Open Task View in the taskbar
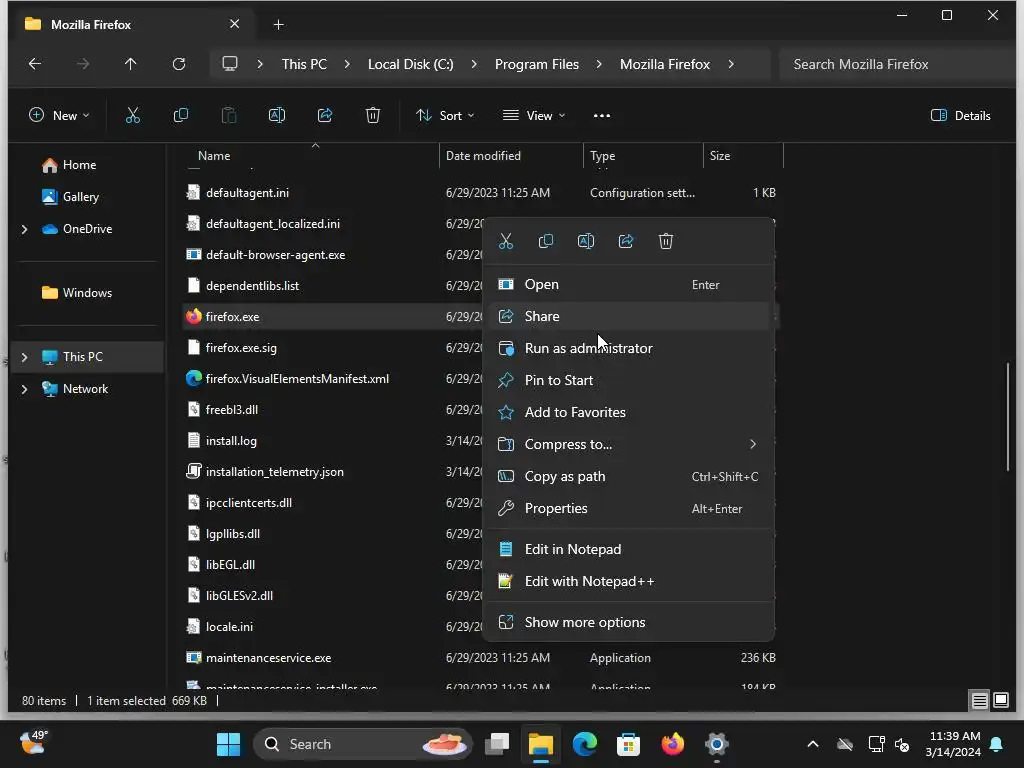Screen dimensions: 1024x768 point(497,744)
